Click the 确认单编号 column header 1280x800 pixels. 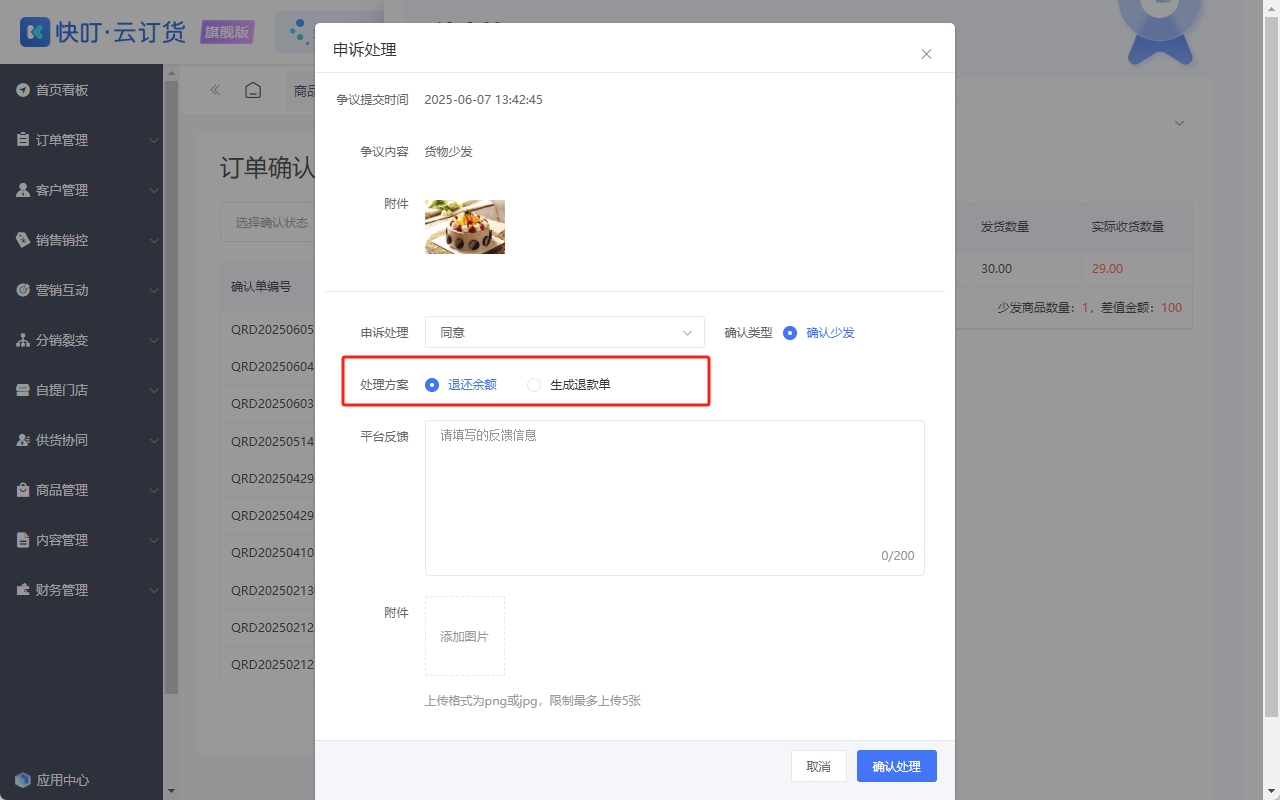point(261,286)
